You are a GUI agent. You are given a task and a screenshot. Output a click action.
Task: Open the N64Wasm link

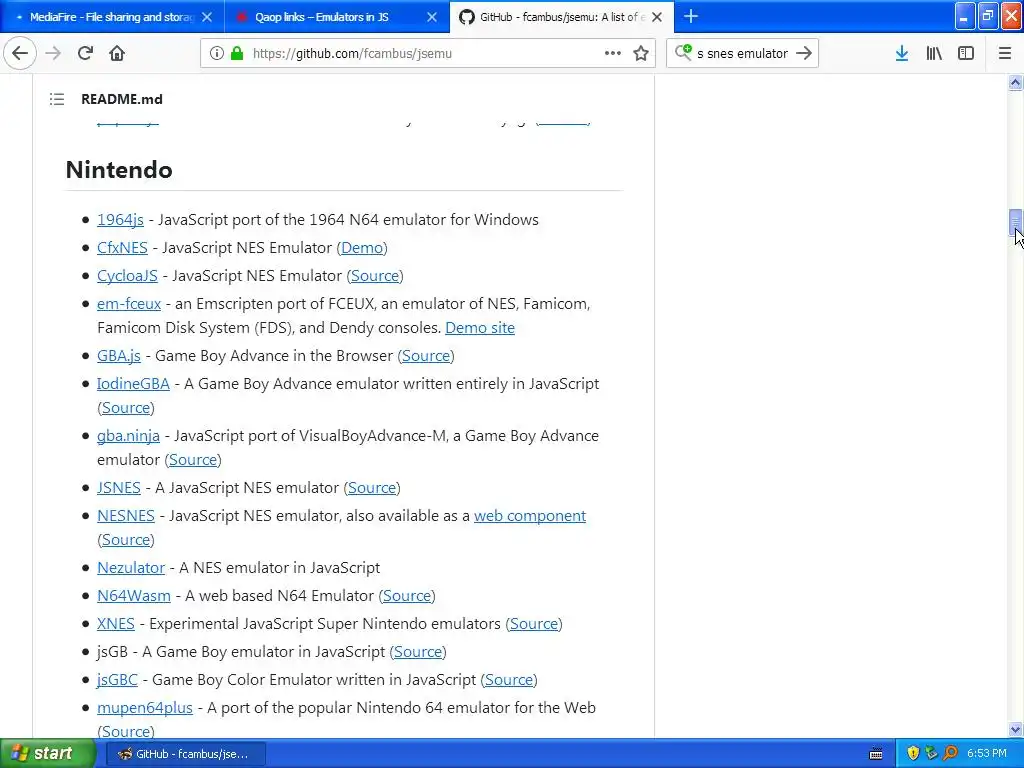134,596
